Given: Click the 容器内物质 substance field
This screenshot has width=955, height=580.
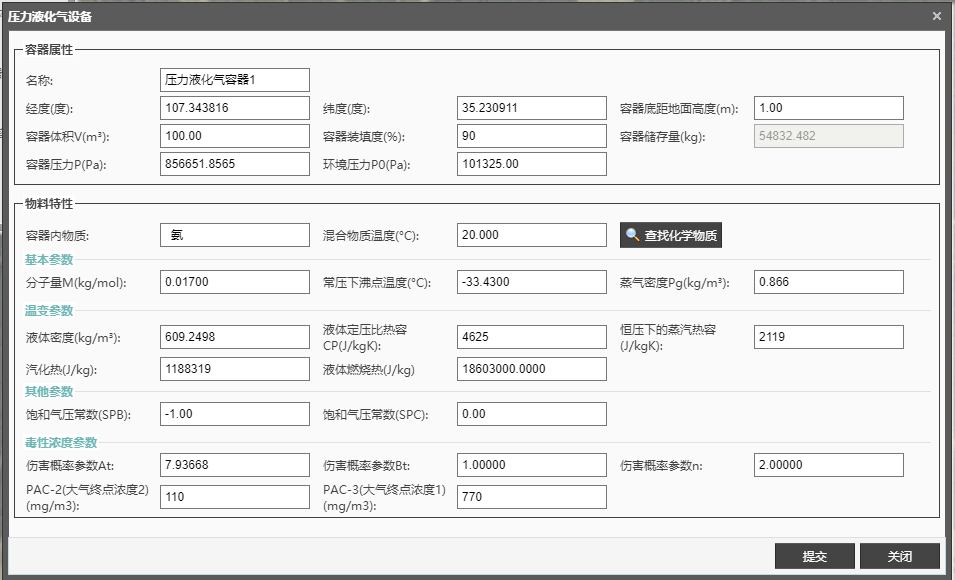Looking at the screenshot, I should [235, 235].
